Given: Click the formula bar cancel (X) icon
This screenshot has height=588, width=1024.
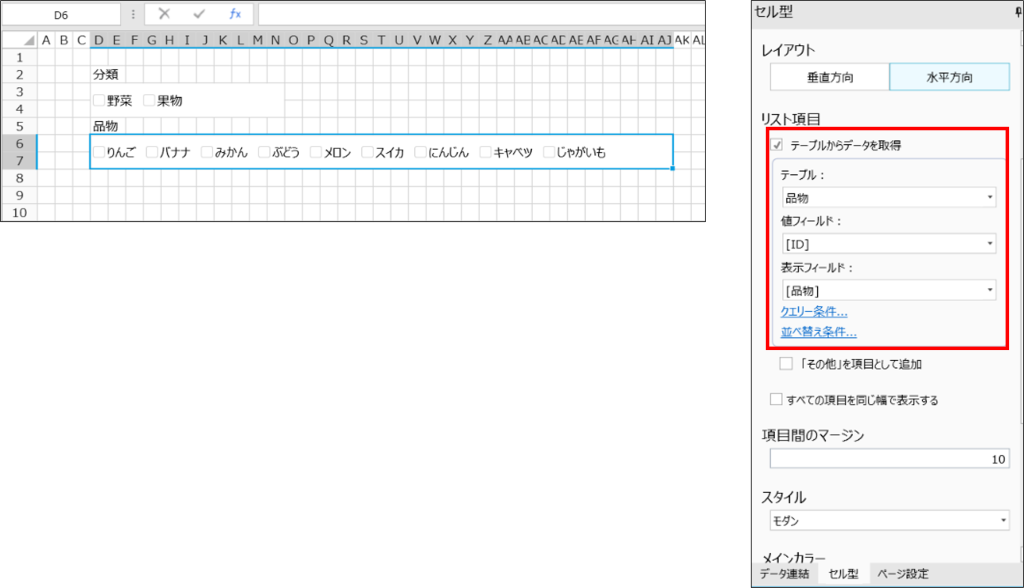Looking at the screenshot, I should point(164,14).
